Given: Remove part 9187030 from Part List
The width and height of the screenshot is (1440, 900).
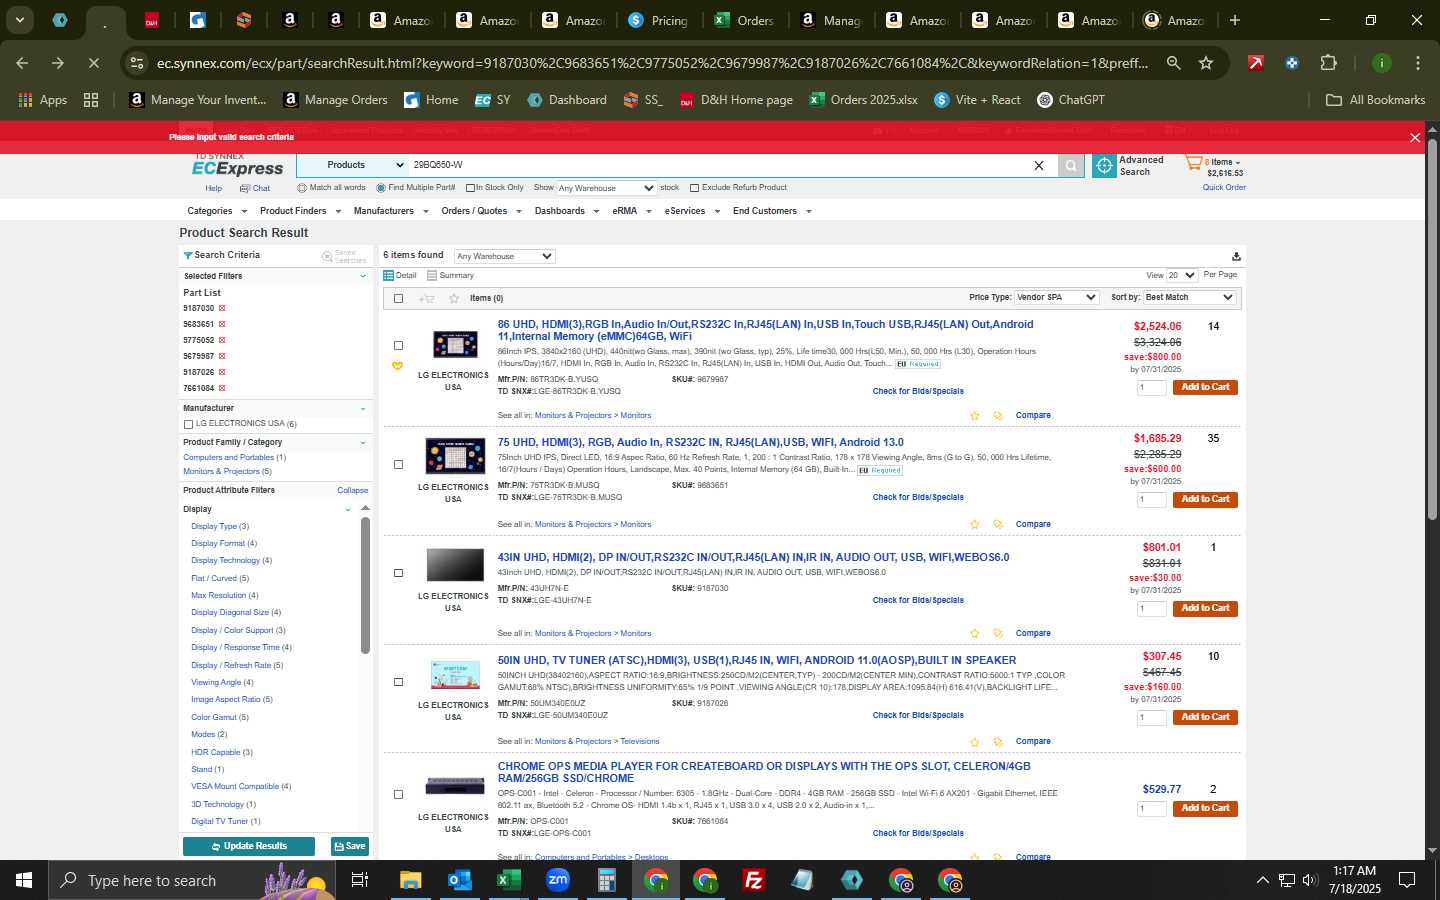Looking at the screenshot, I should click(x=222, y=308).
